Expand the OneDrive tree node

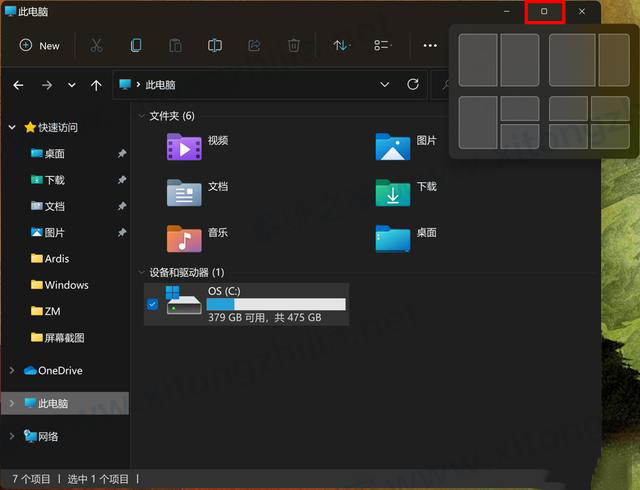tap(12, 371)
